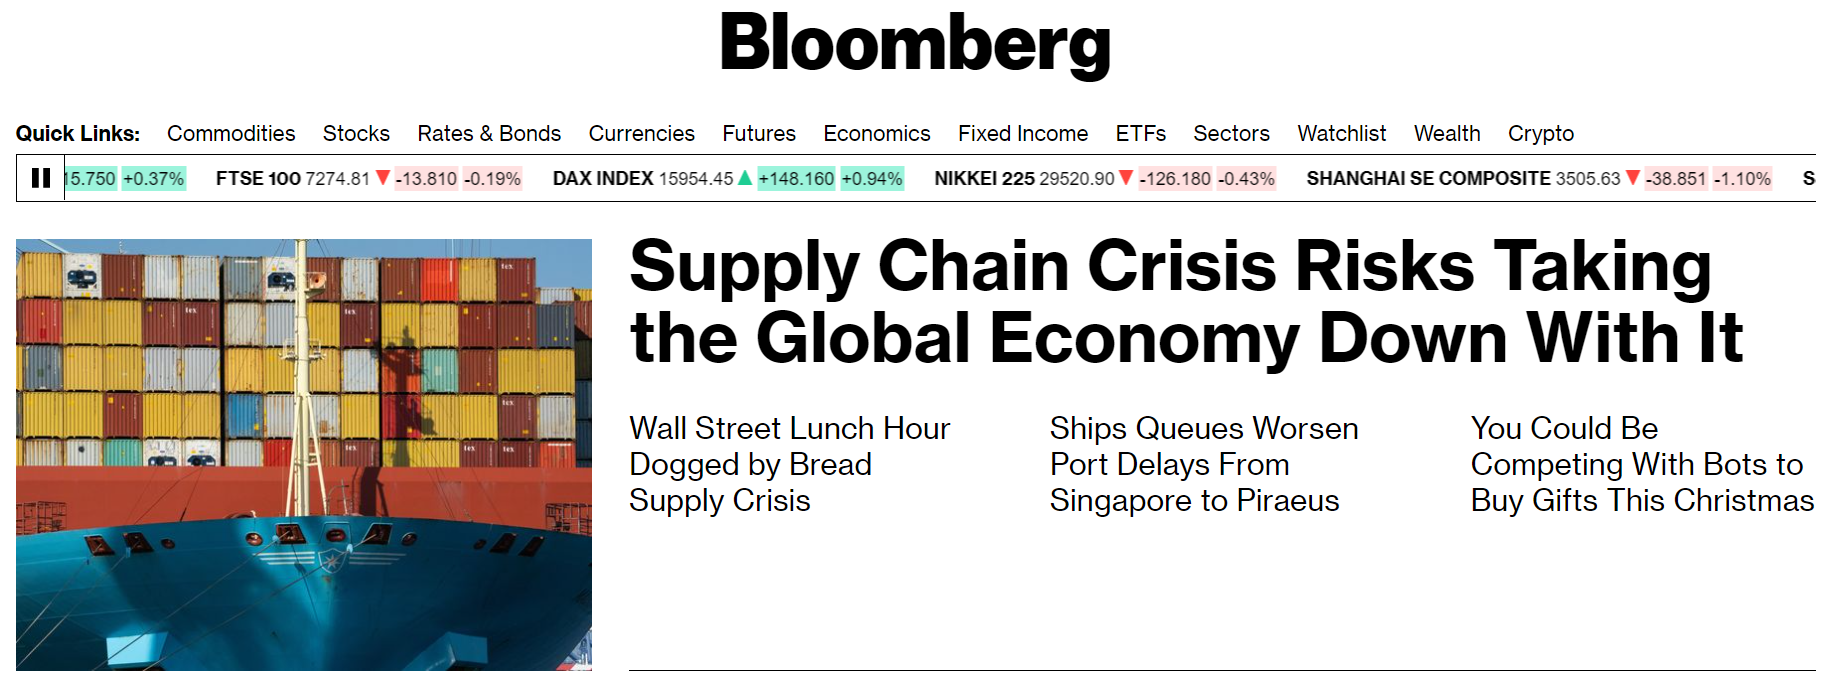This screenshot has width=1828, height=686.
Task: Go to the ETFs section
Action: 1140,133
